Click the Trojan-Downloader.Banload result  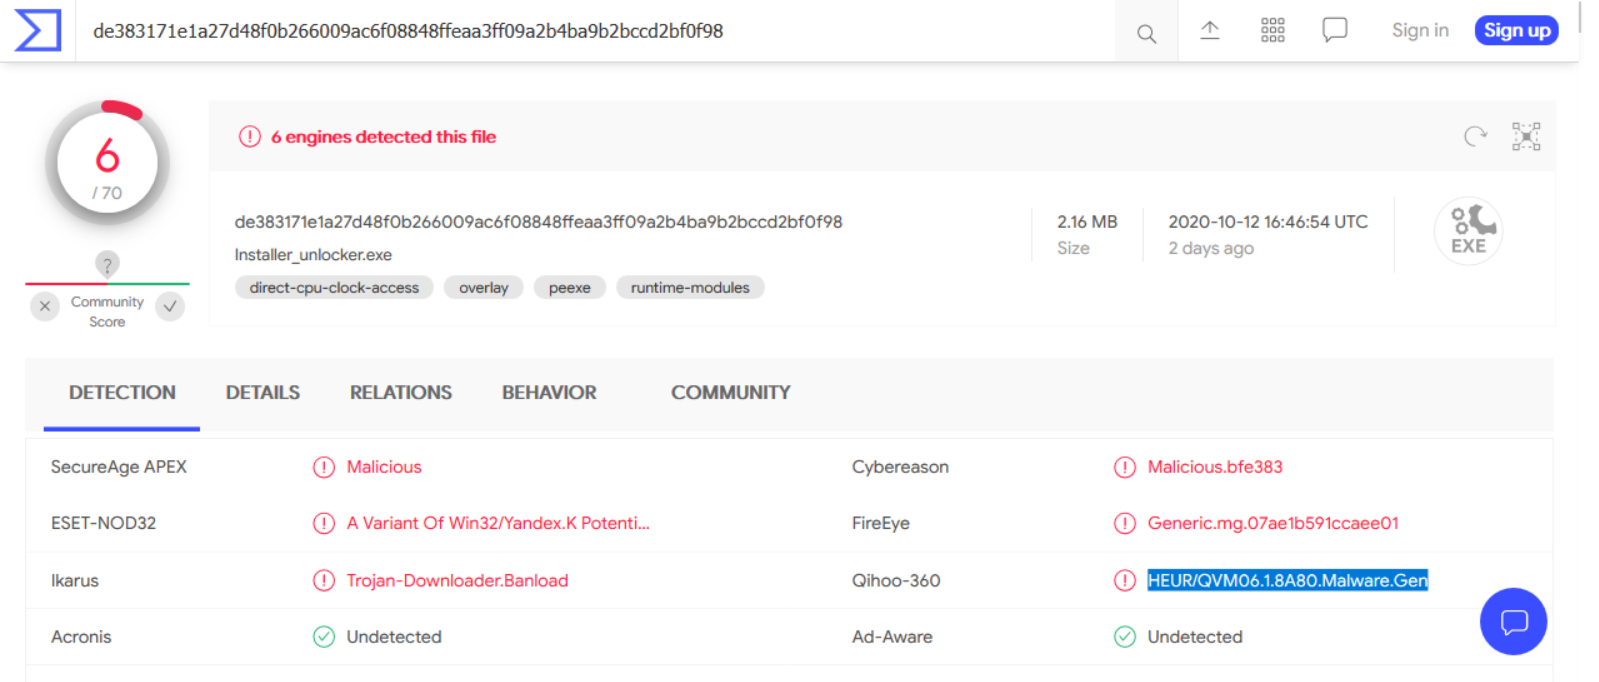click(x=457, y=581)
